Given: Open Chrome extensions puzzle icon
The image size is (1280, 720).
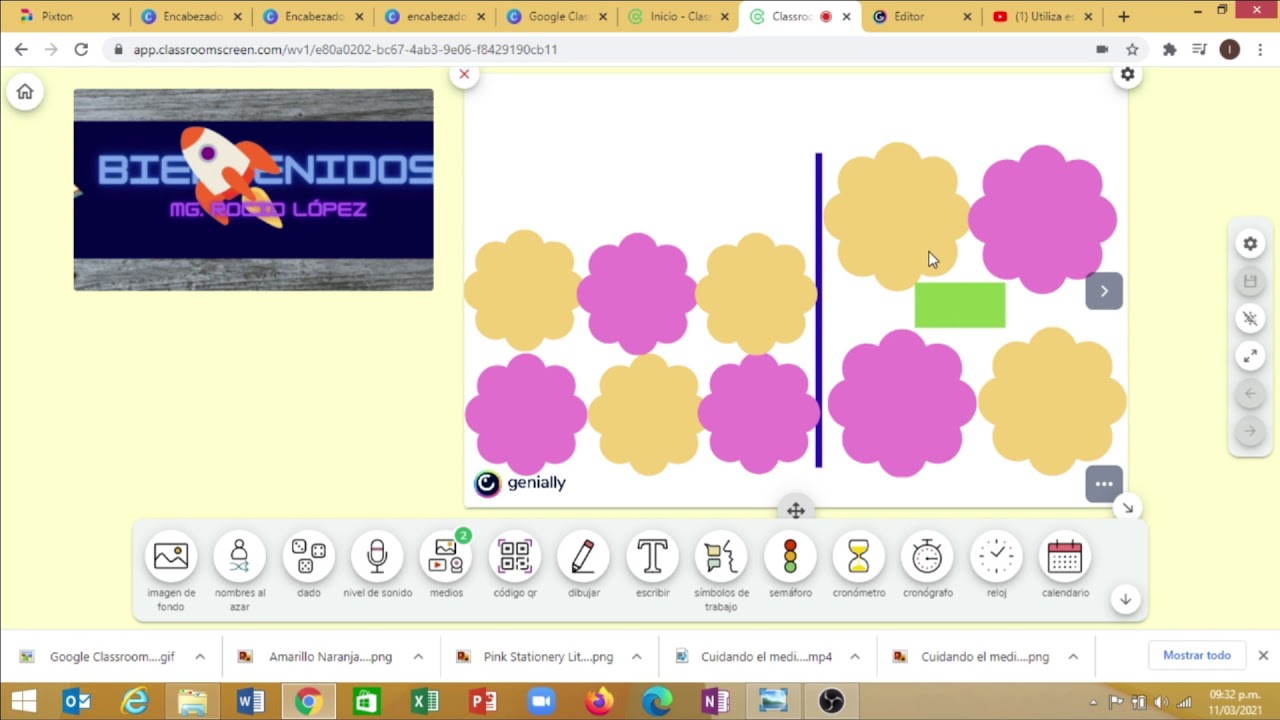Looking at the screenshot, I should point(1169,49).
